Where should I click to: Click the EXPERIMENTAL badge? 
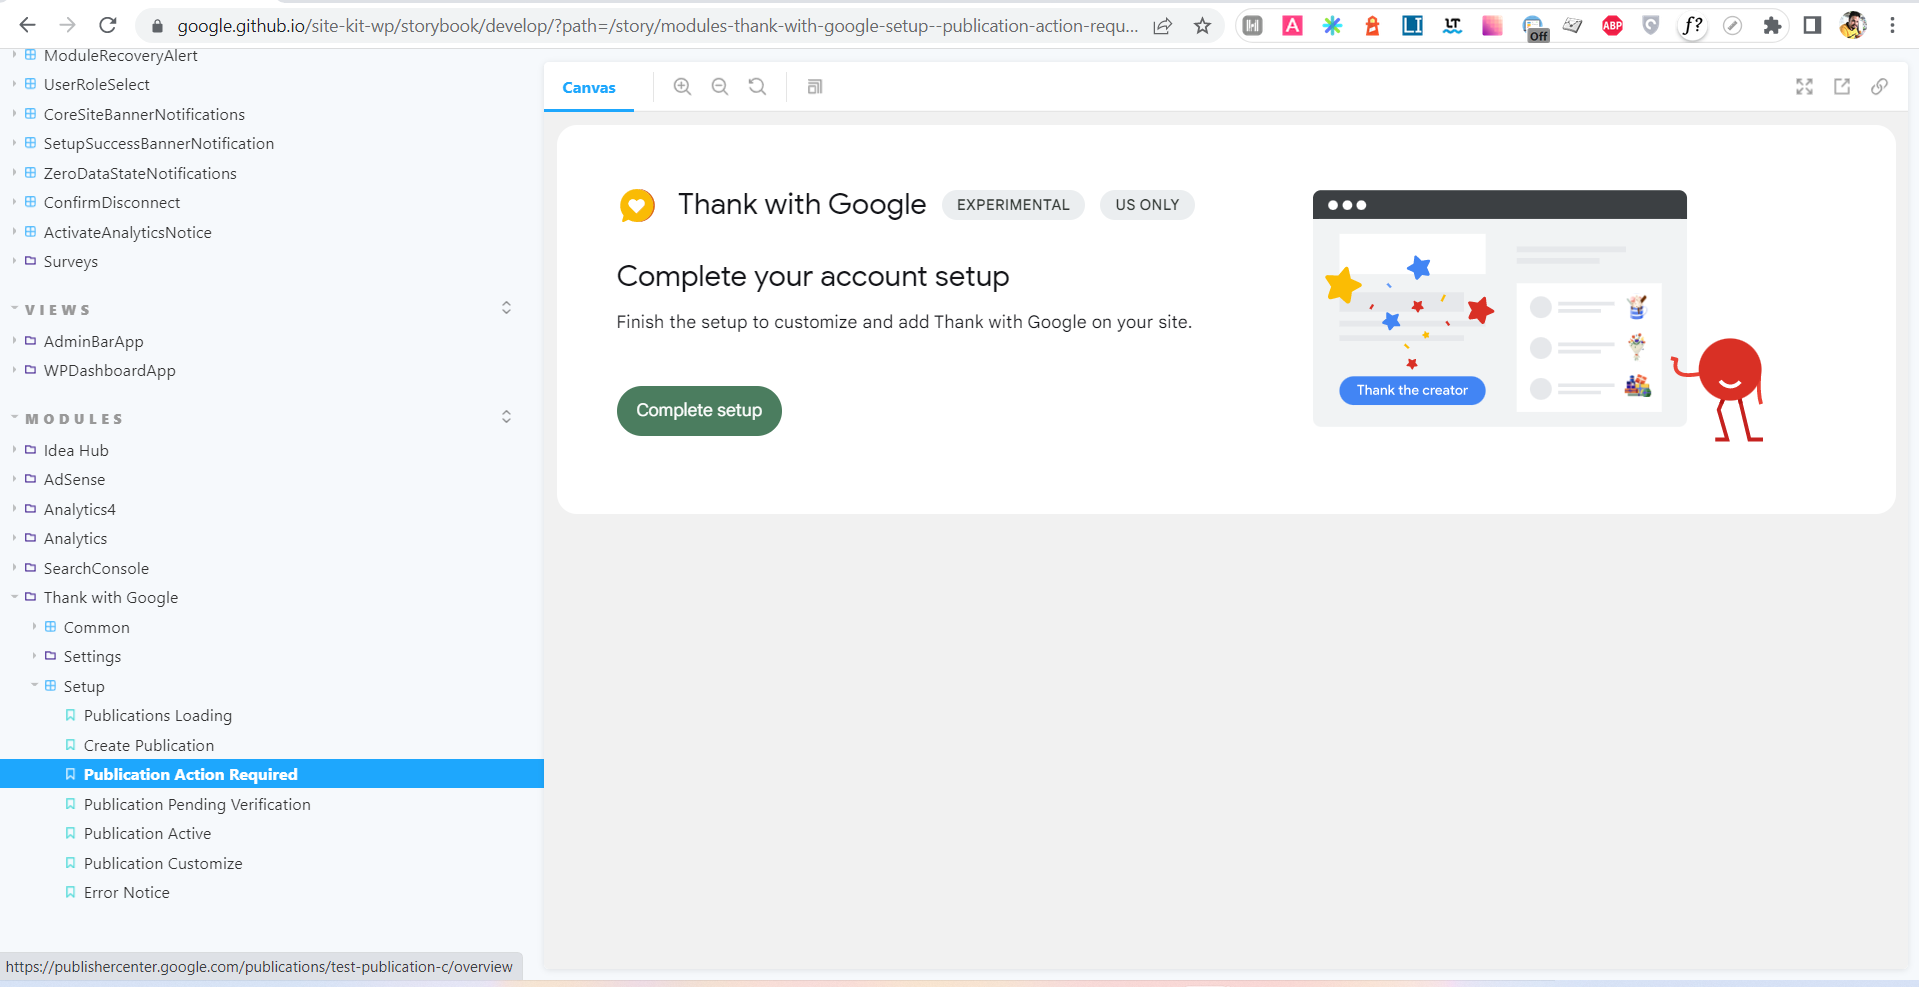click(1013, 205)
